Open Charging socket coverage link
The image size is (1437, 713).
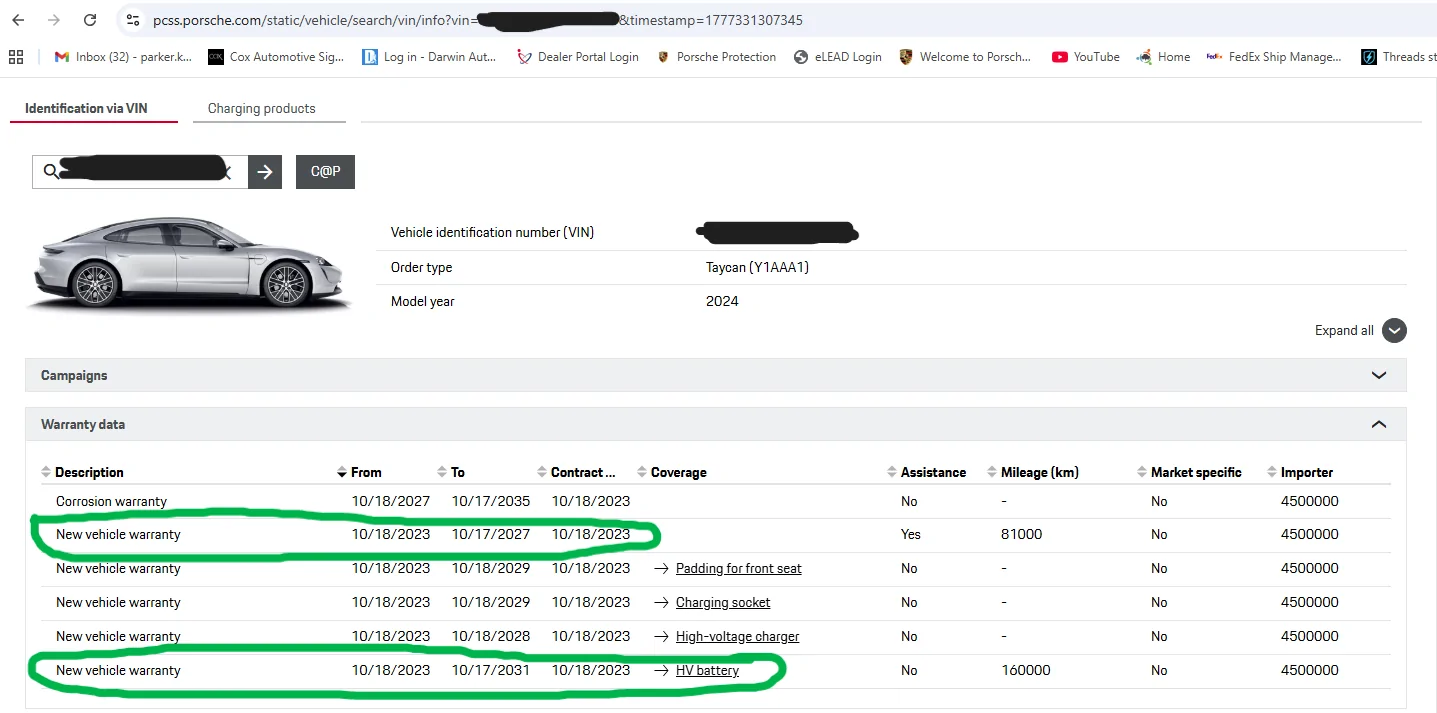pyautogui.click(x=723, y=603)
